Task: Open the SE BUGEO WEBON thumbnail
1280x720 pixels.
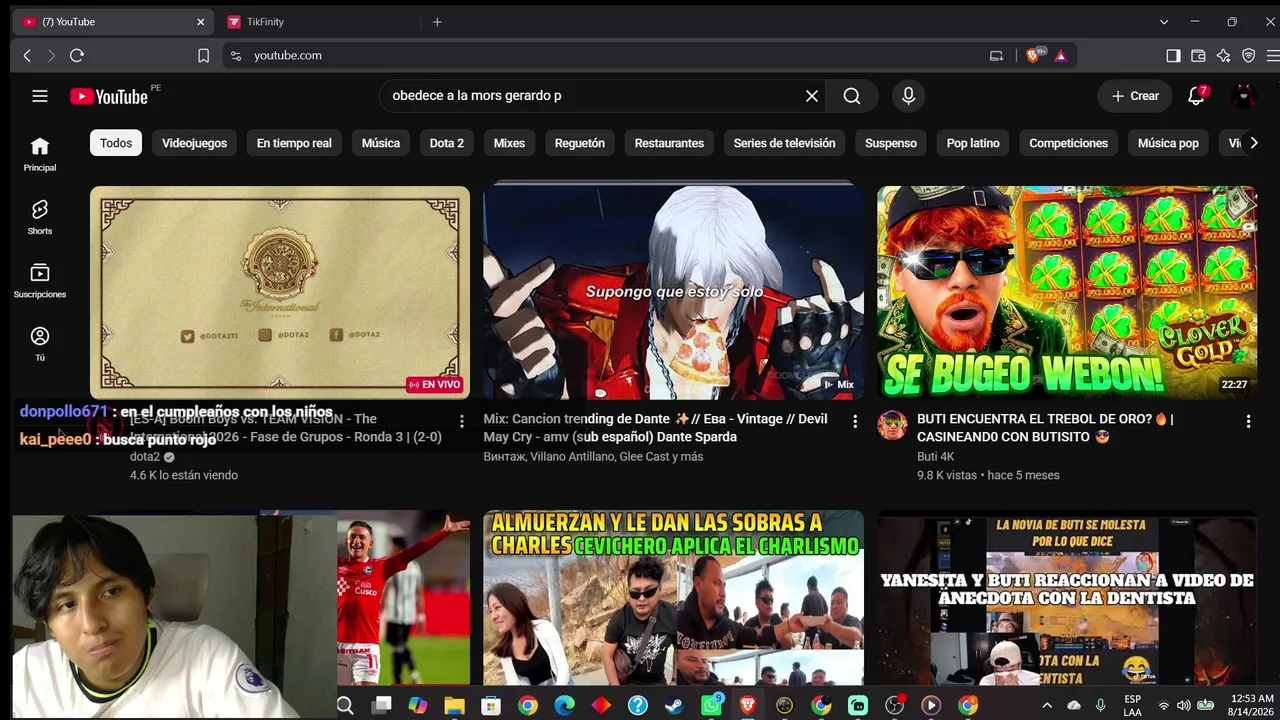Action: [1067, 293]
